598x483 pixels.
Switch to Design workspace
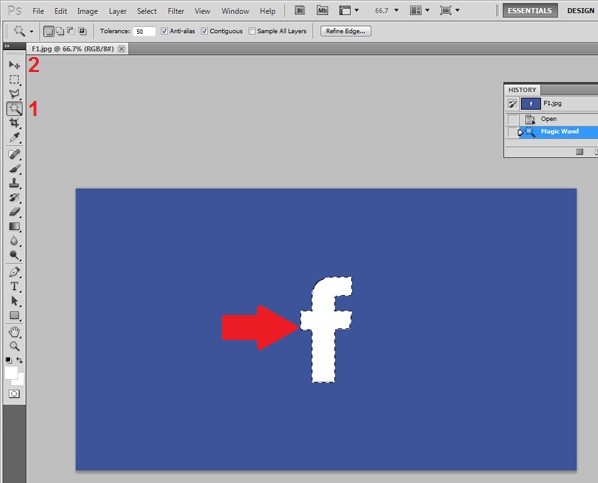click(x=580, y=11)
